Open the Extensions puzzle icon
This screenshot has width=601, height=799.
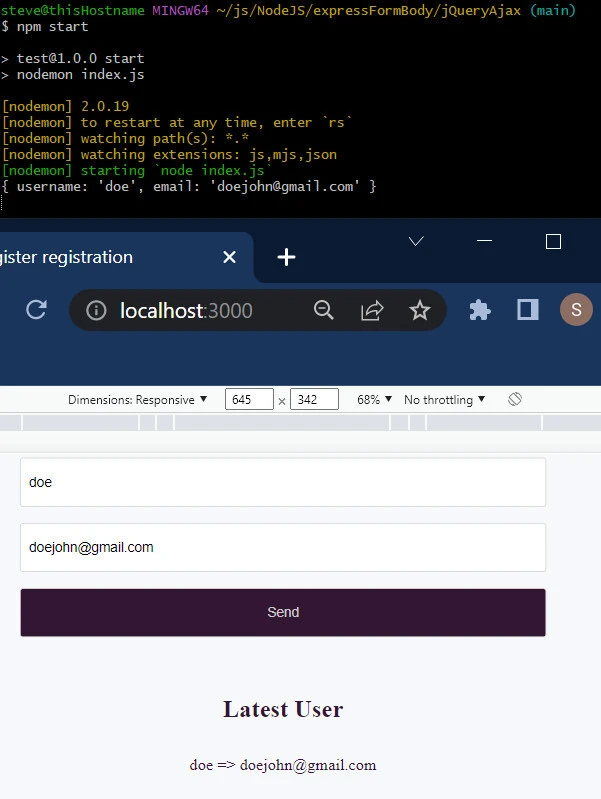(x=480, y=310)
